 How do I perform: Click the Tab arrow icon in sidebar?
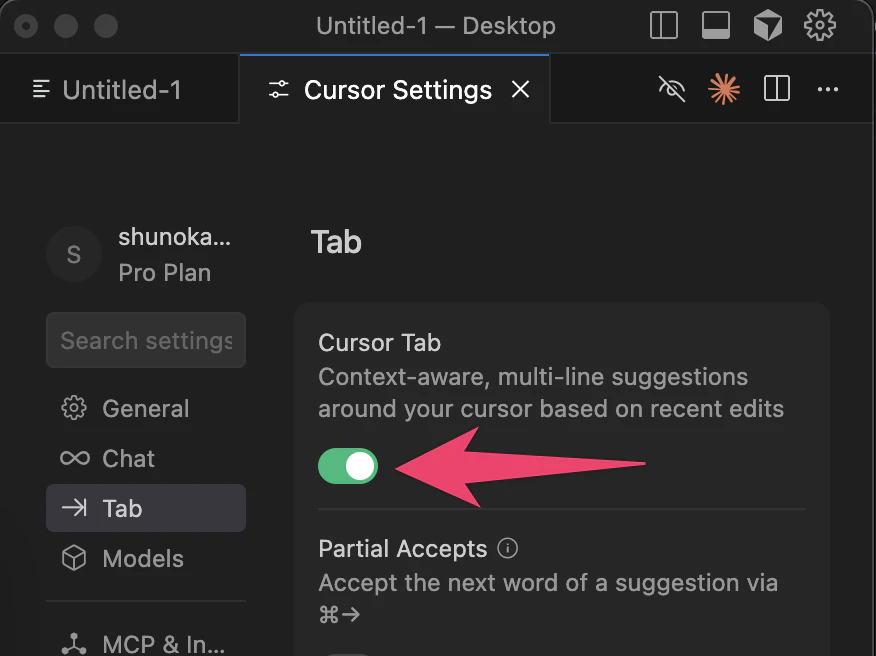74,508
